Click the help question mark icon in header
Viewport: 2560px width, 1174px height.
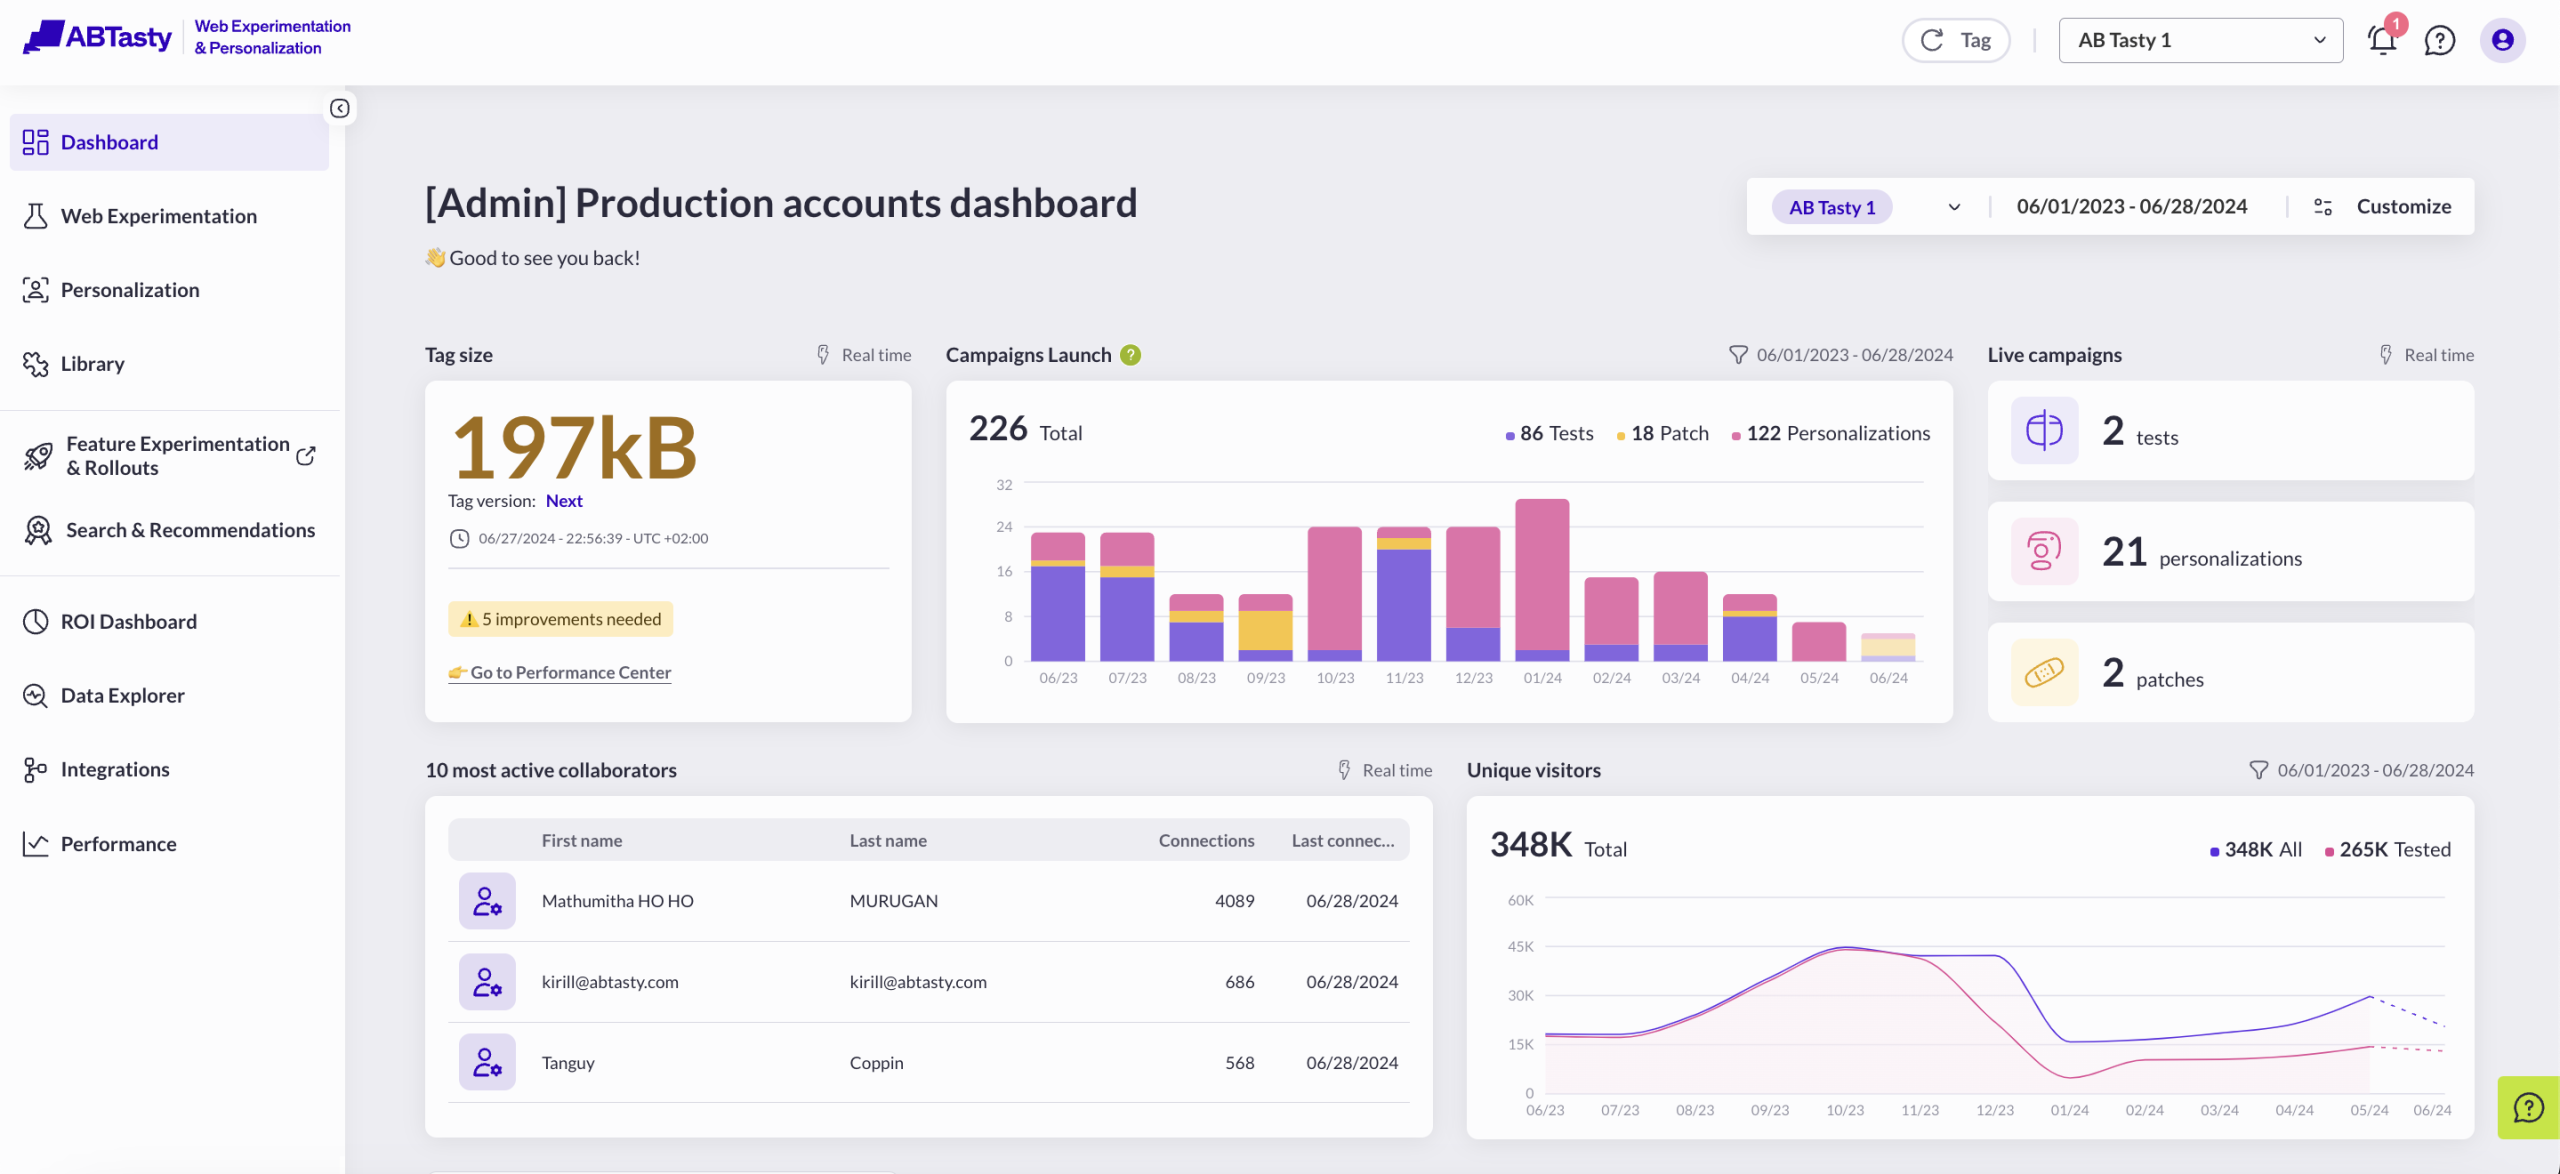coord(2440,40)
